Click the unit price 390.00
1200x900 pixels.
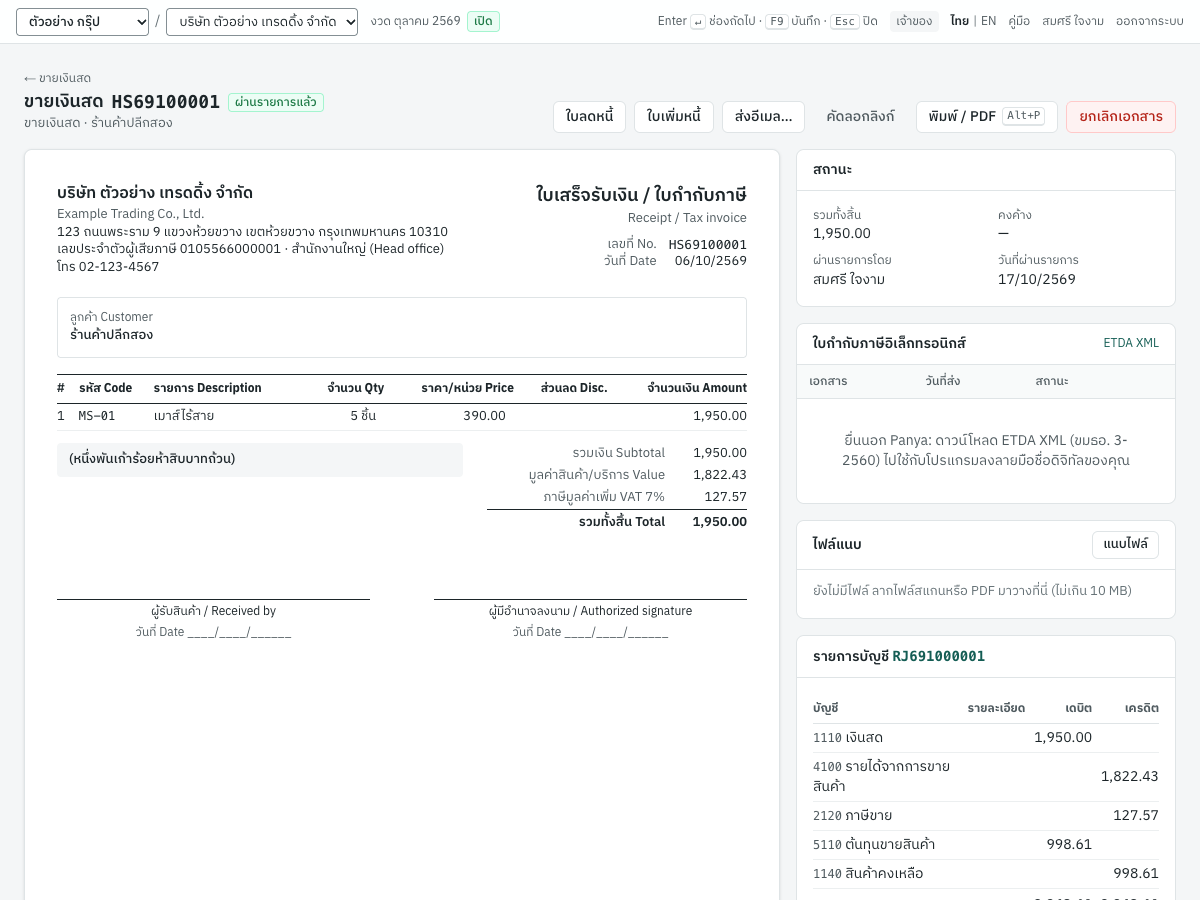click(484, 416)
